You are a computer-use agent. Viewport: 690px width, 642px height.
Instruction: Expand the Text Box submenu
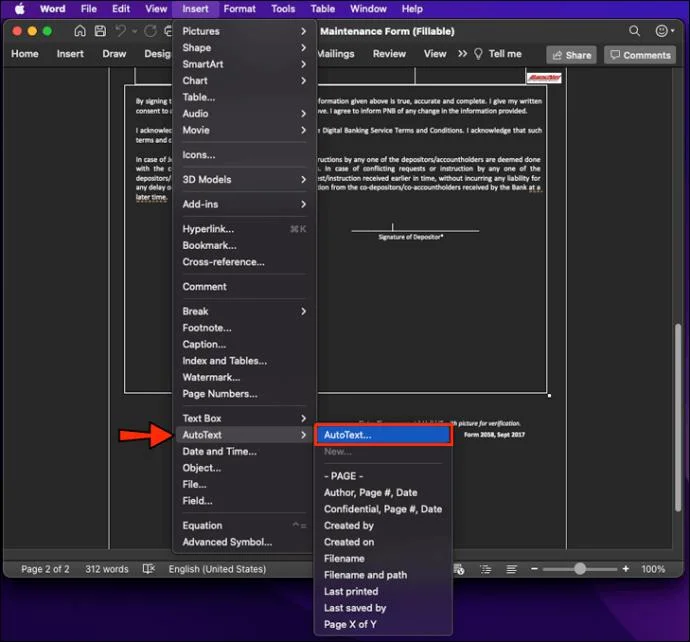coord(244,418)
